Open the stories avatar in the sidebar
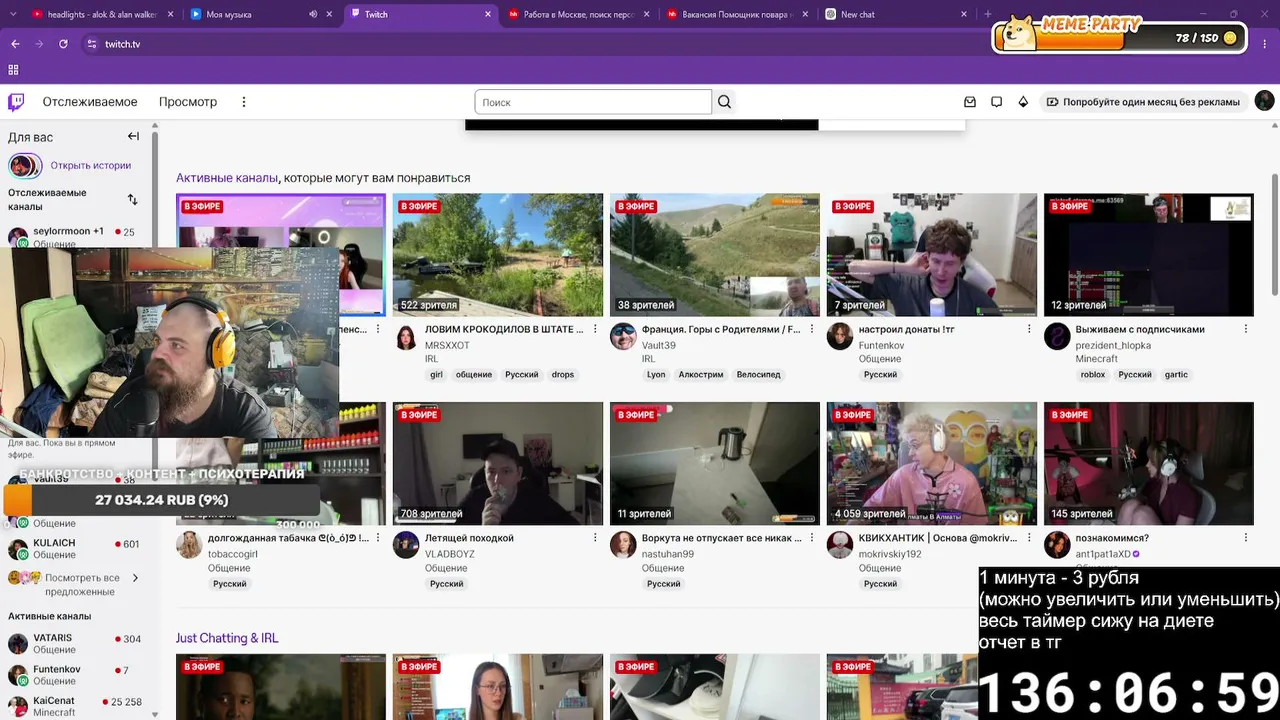Image resolution: width=1280 pixels, height=720 pixels. pos(24,166)
